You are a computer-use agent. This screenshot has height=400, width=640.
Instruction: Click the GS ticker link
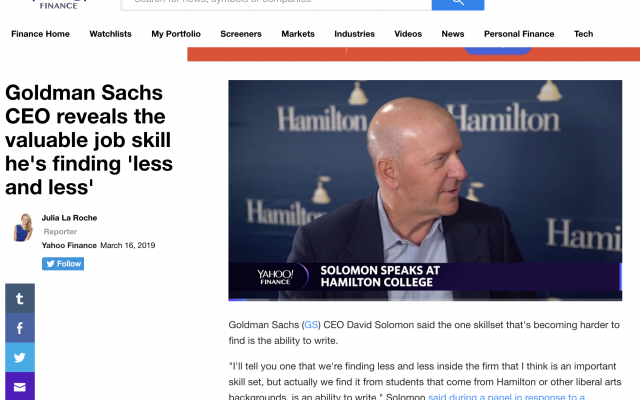pos(311,325)
